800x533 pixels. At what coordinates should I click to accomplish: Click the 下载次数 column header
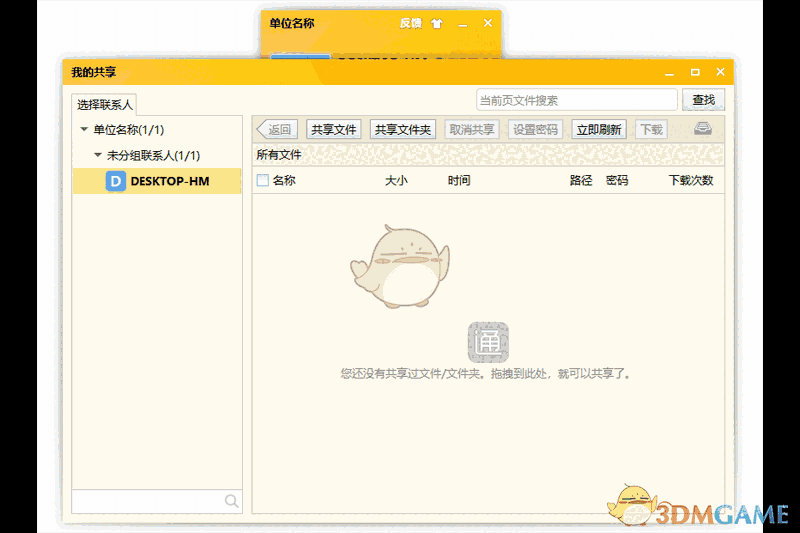[691, 181]
